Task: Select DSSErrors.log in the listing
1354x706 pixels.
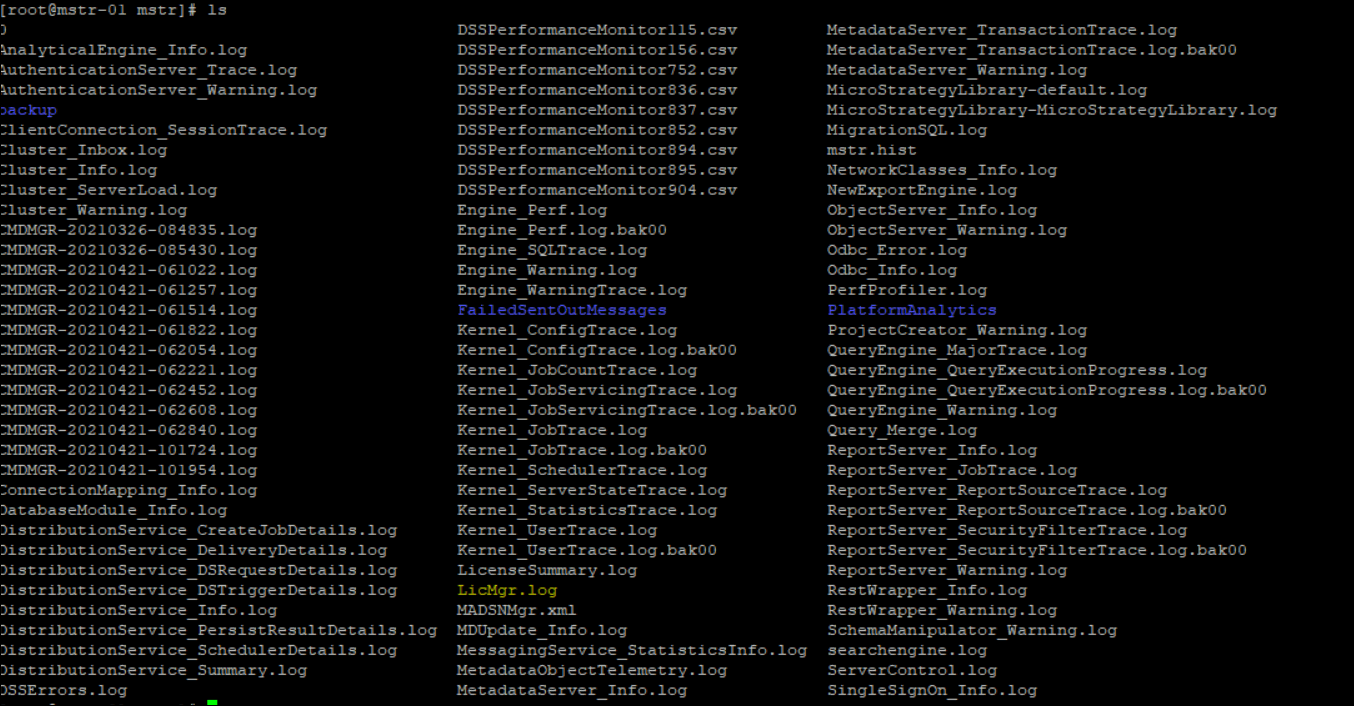Action: (63, 690)
